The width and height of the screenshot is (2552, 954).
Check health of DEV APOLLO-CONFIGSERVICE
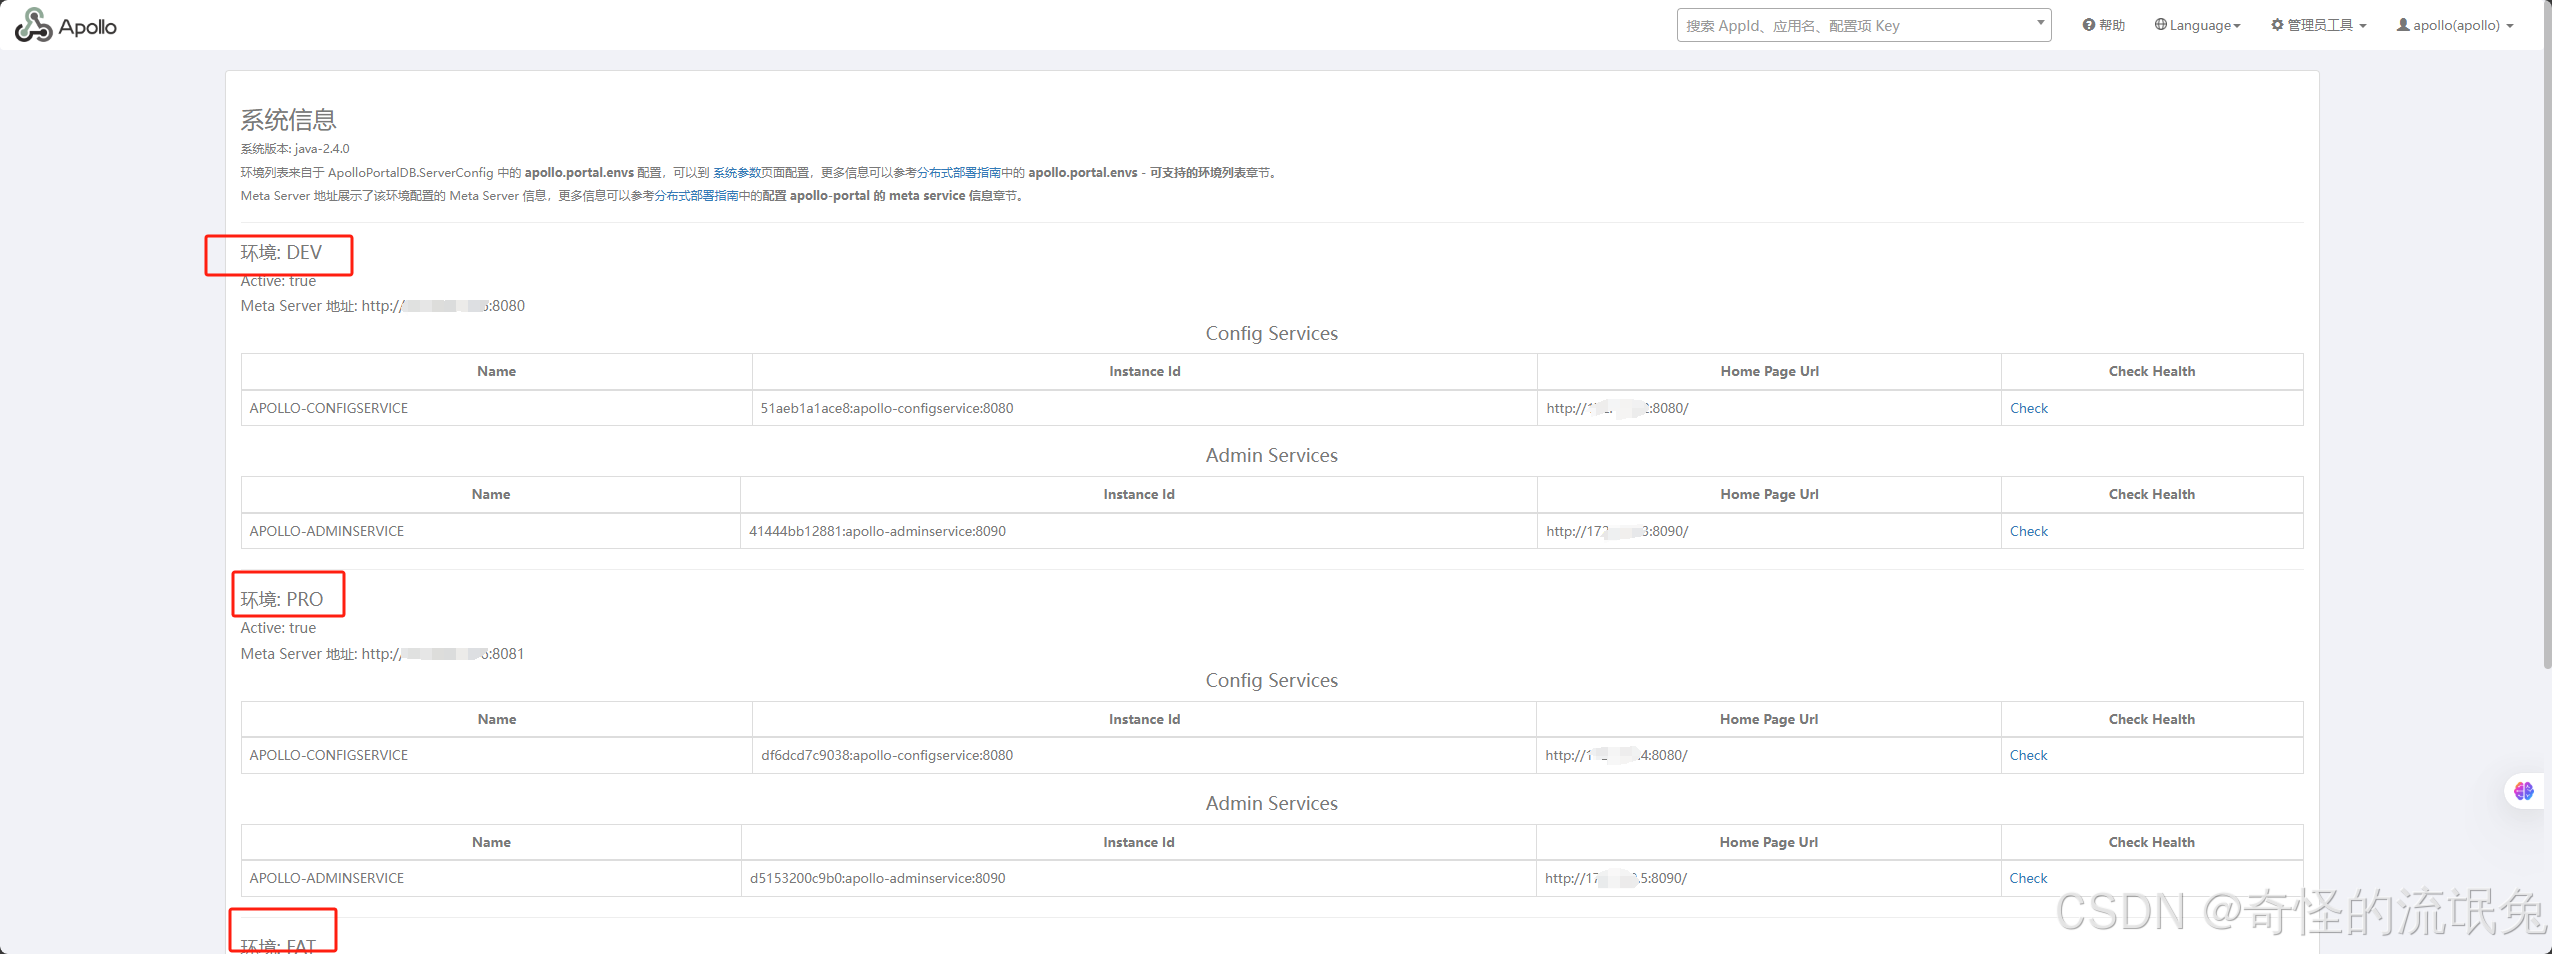(x=2028, y=408)
